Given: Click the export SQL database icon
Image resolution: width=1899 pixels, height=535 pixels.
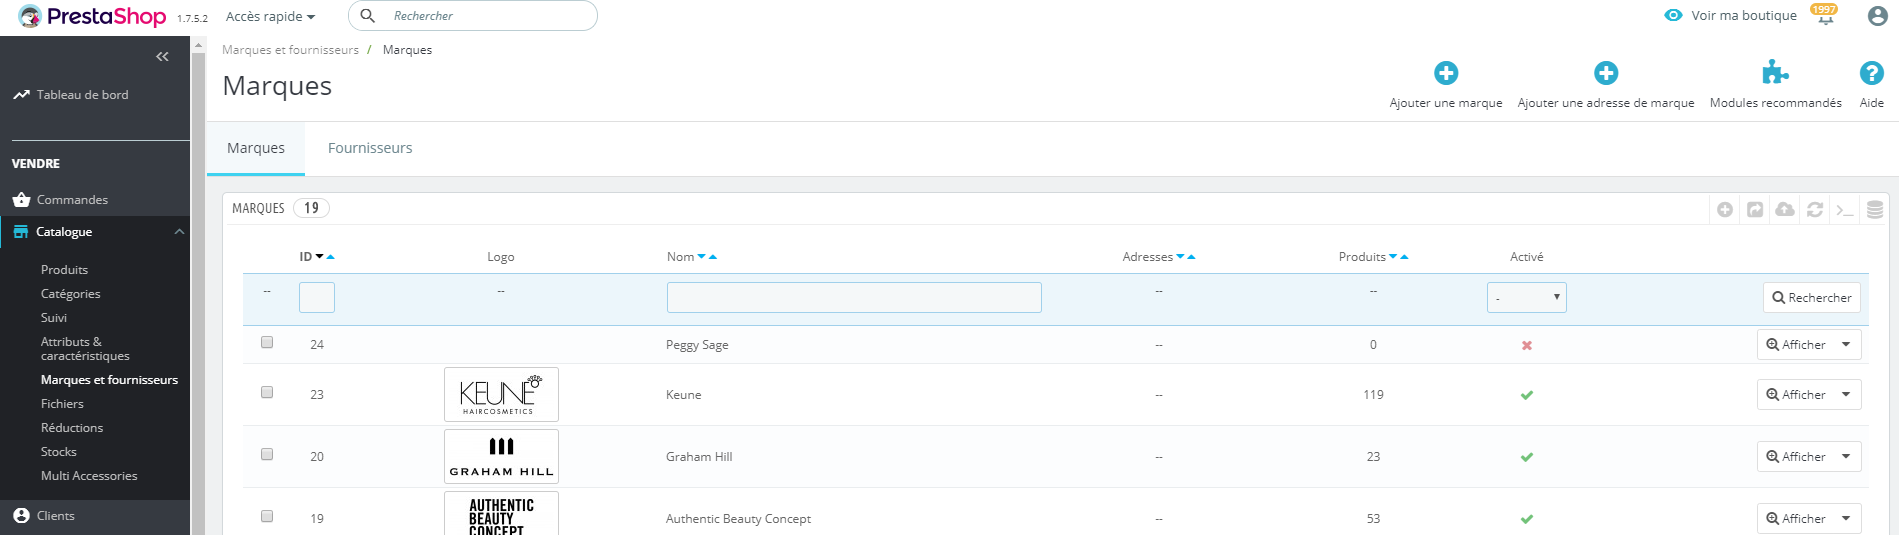Looking at the screenshot, I should [1875, 209].
